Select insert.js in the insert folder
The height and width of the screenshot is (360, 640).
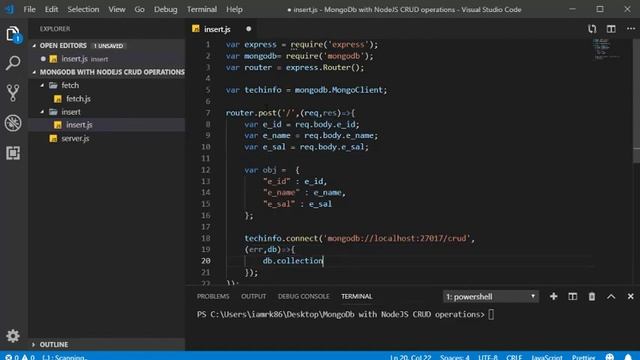[x=79, y=124]
